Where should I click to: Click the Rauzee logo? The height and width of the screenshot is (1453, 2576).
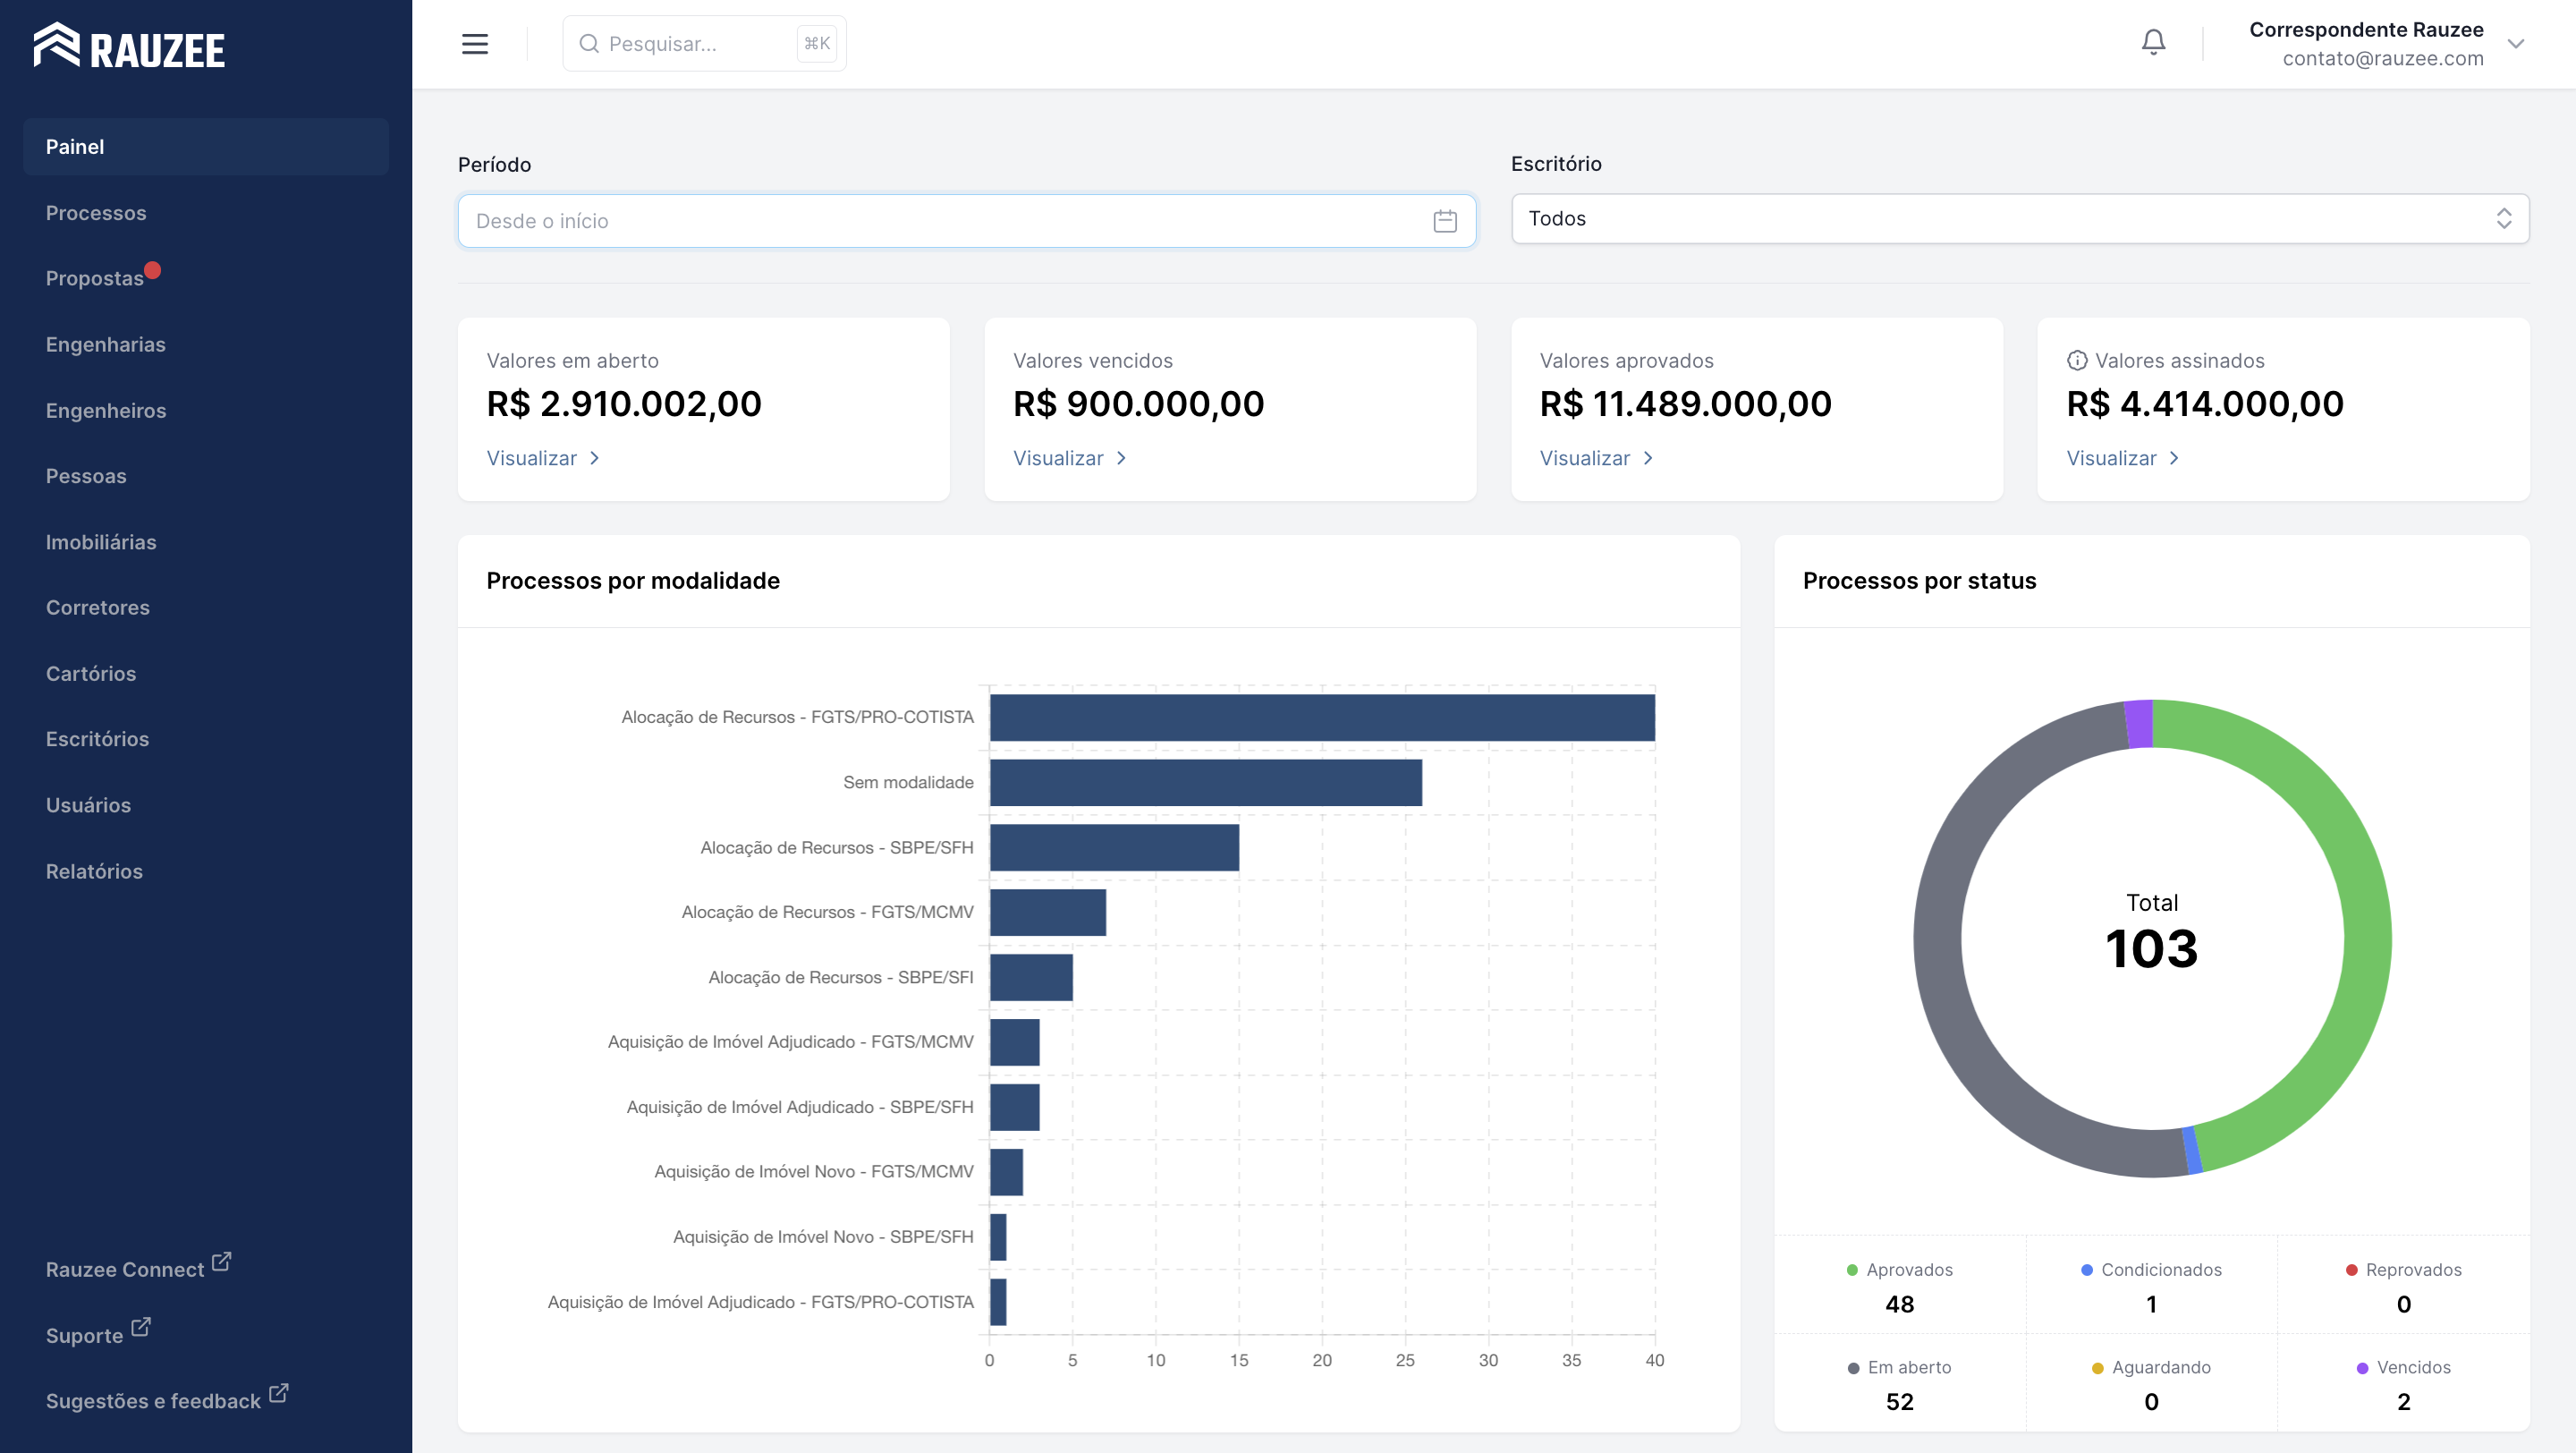(130, 46)
